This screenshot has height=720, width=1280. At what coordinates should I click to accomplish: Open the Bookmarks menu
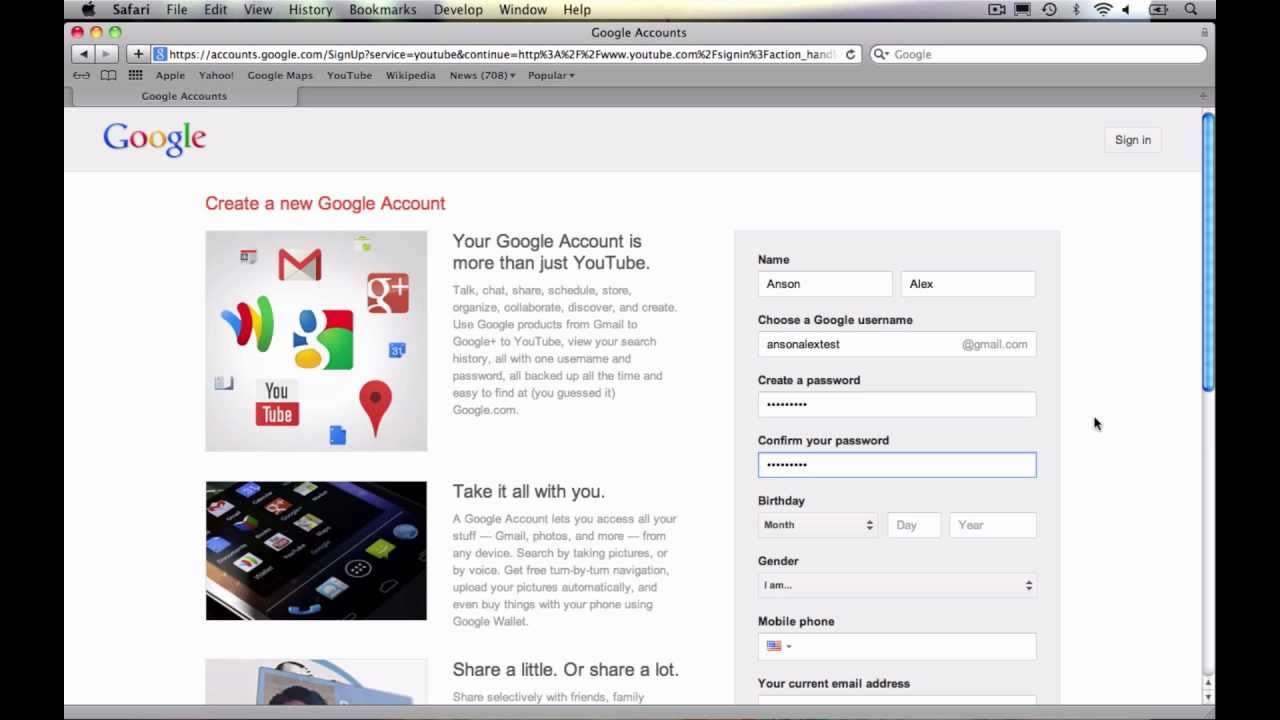[x=383, y=9]
